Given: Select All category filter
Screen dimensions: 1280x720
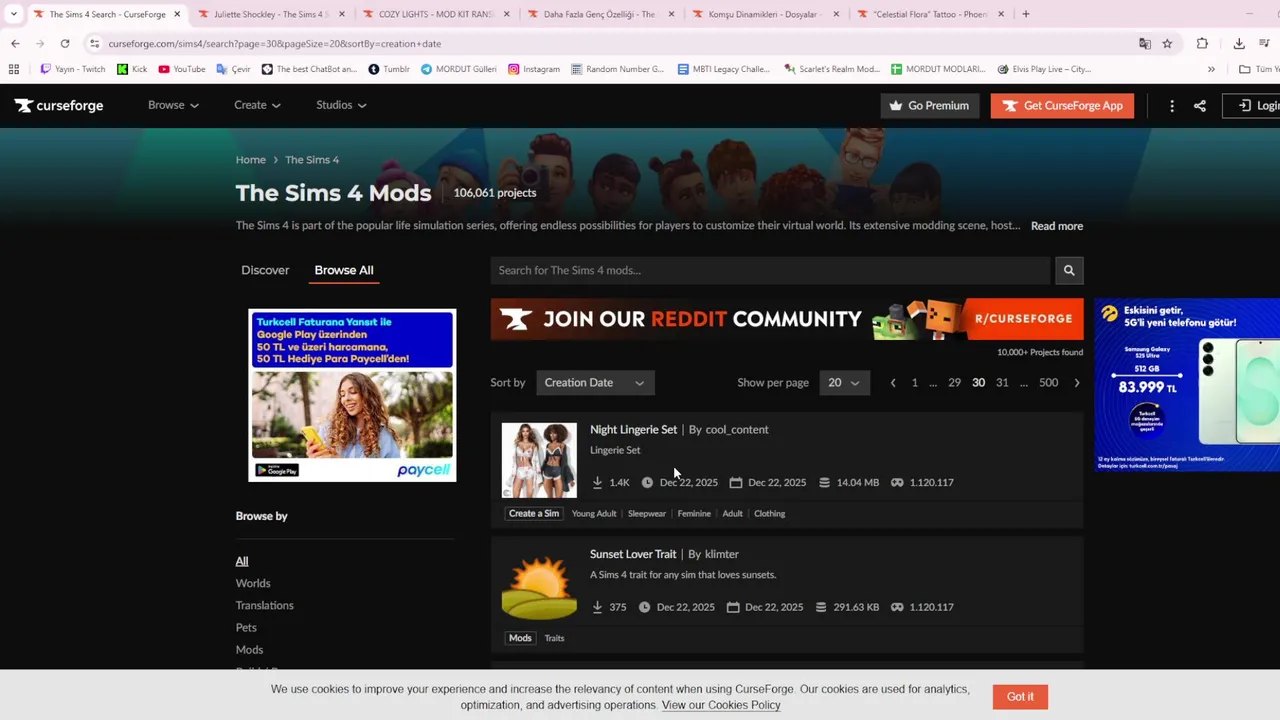Looking at the screenshot, I should click(x=242, y=561).
